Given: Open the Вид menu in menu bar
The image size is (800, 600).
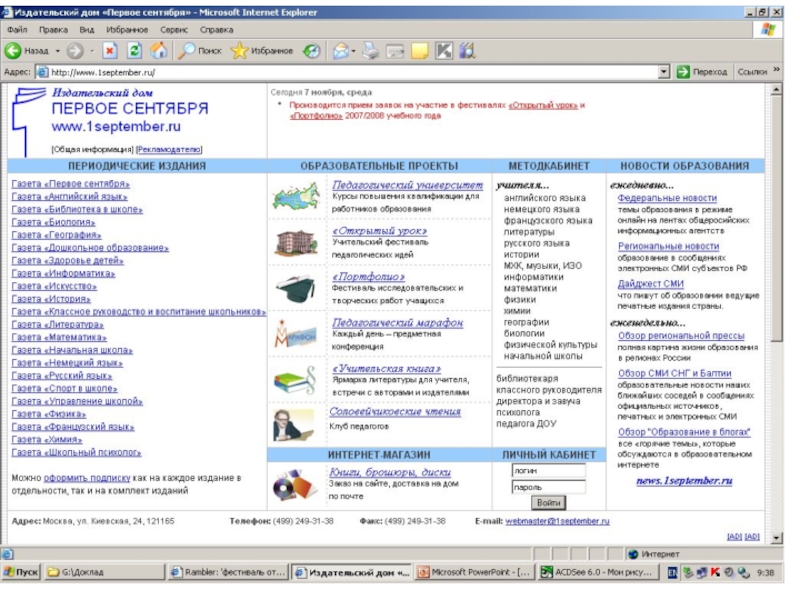Looking at the screenshot, I should point(87,30).
